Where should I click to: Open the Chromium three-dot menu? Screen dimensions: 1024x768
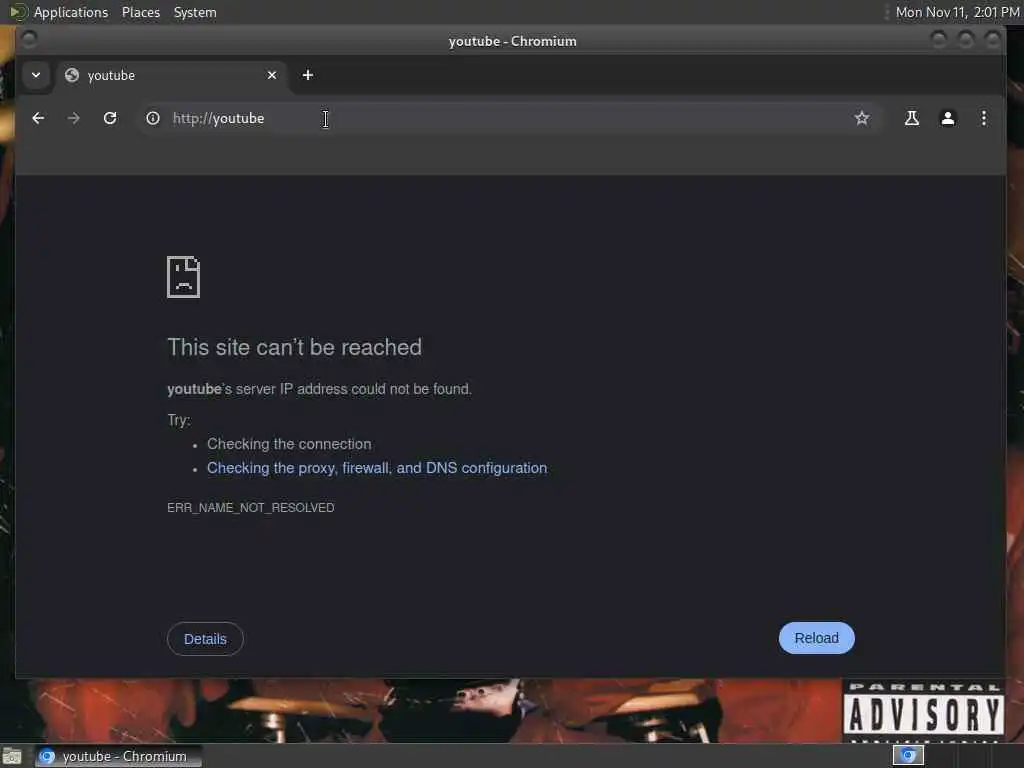[984, 118]
